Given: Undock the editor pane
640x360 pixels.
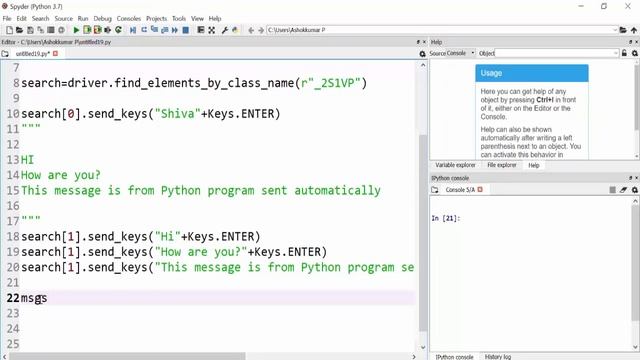Looking at the screenshot, I should coord(418,42).
